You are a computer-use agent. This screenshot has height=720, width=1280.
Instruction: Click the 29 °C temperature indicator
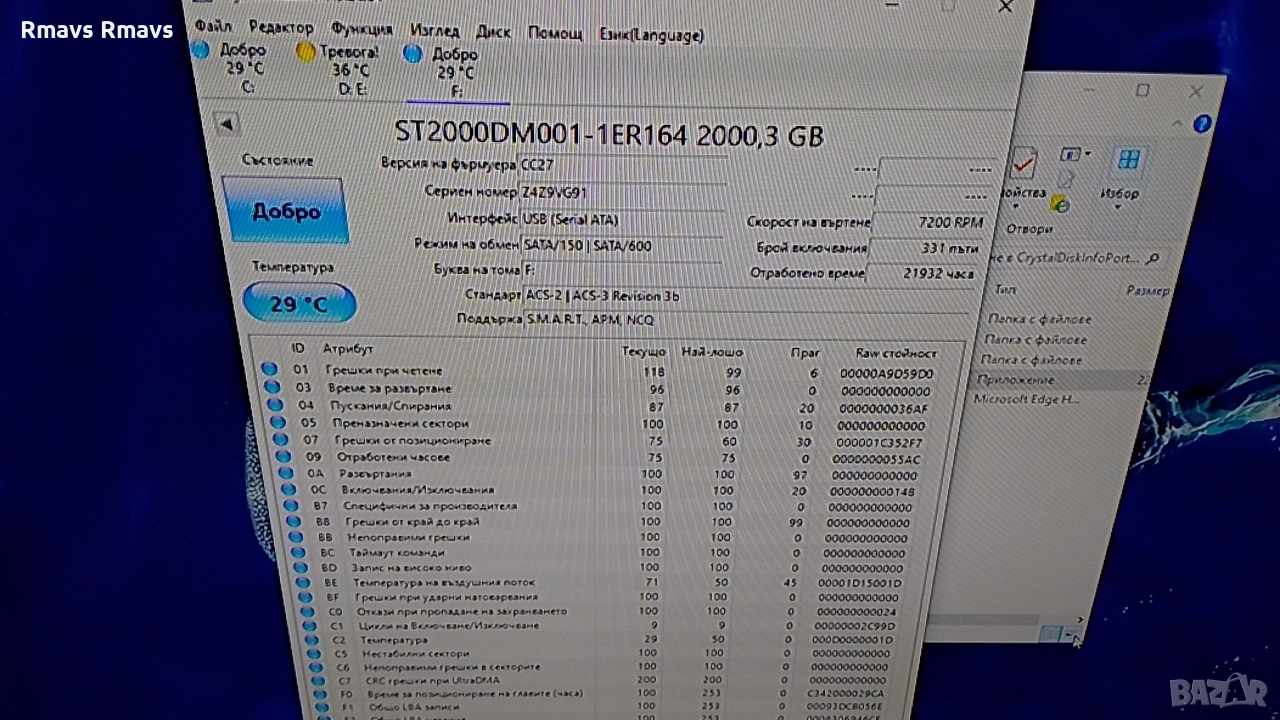click(298, 303)
